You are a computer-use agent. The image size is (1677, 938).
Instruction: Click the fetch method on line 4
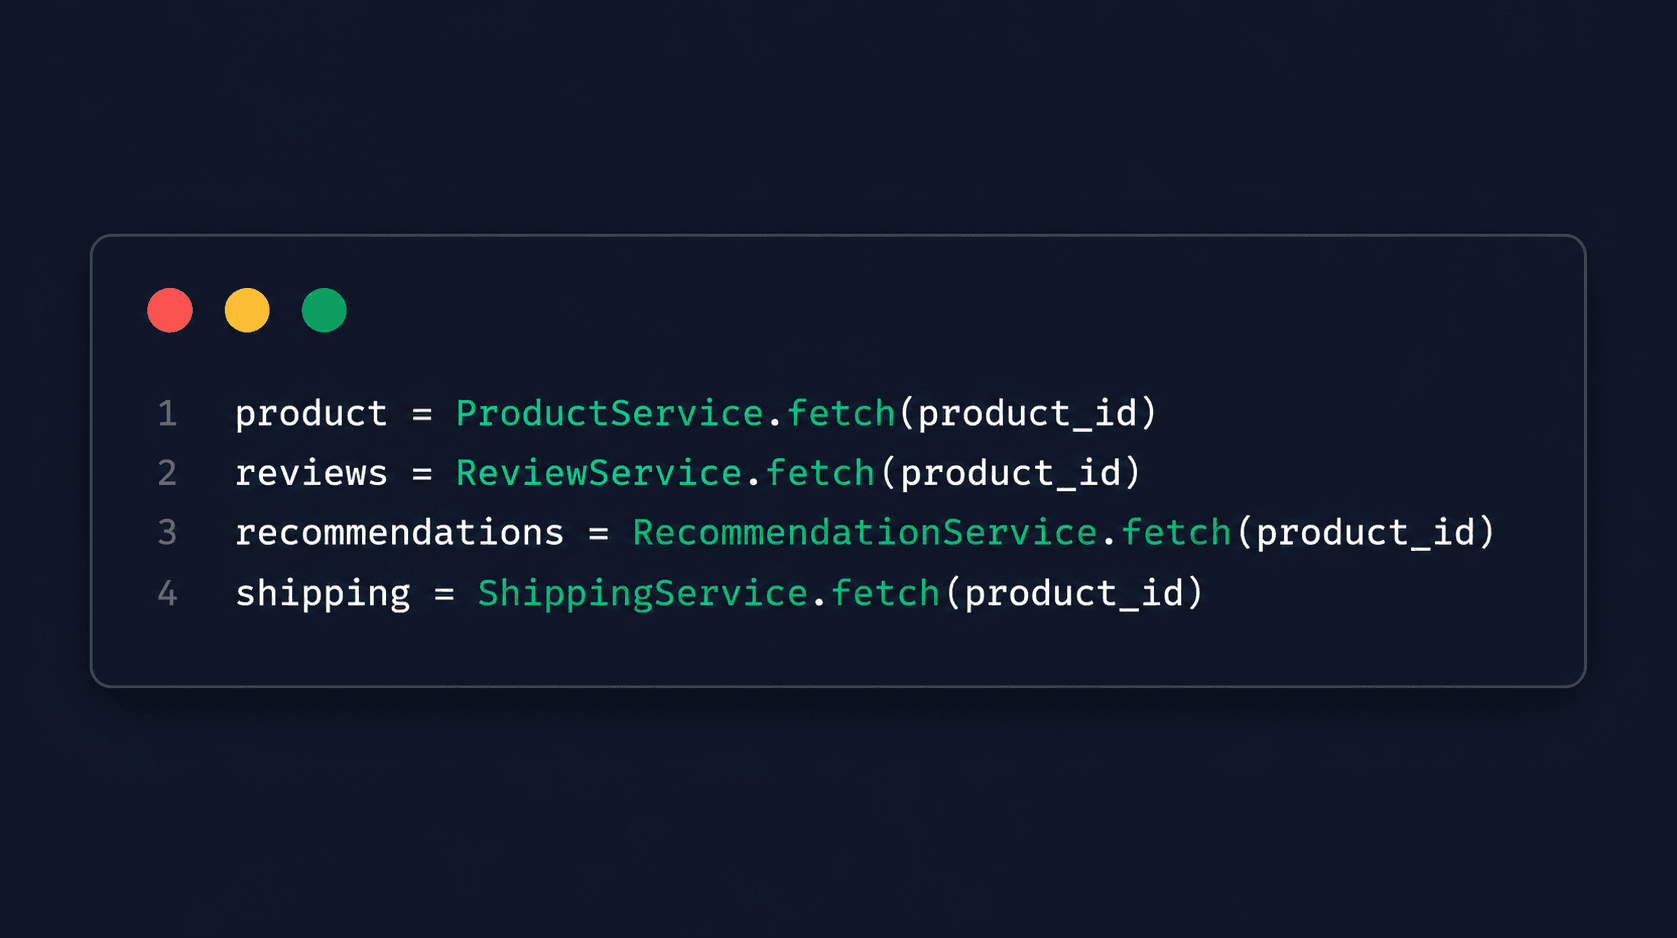[886, 593]
